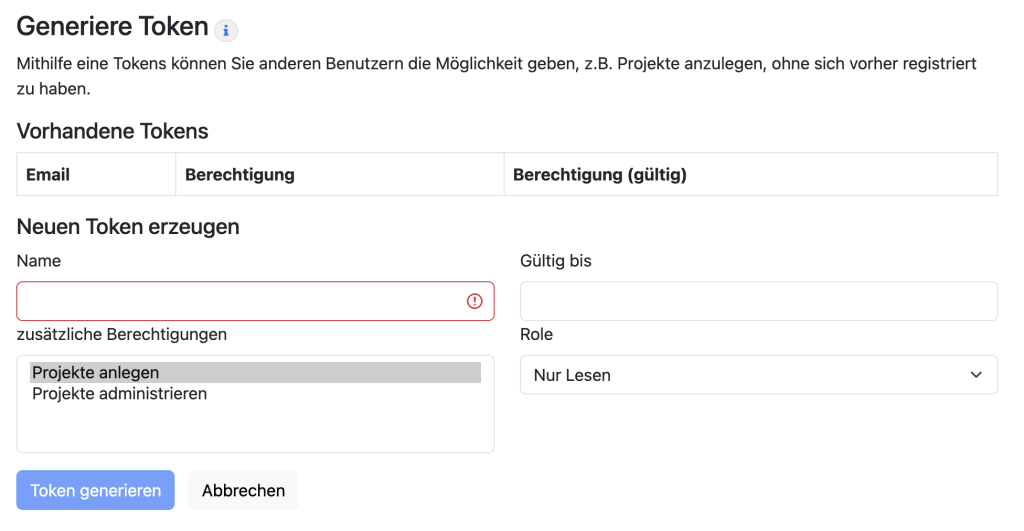Click the Vorhandene Tokens heading
Screen dimensions: 1024x531
point(113,131)
